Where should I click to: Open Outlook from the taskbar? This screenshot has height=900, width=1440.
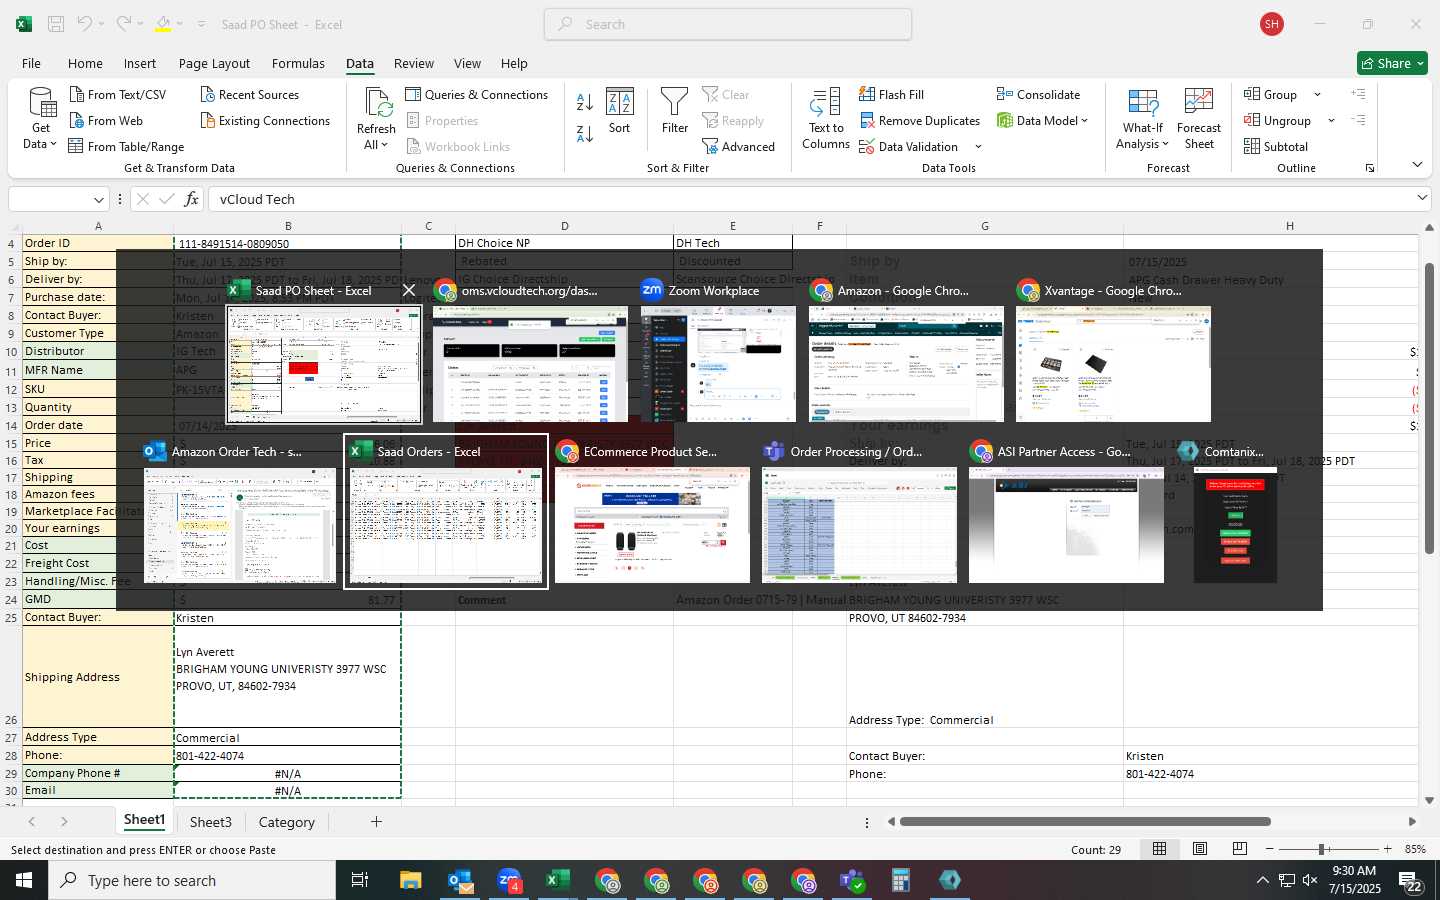point(460,880)
